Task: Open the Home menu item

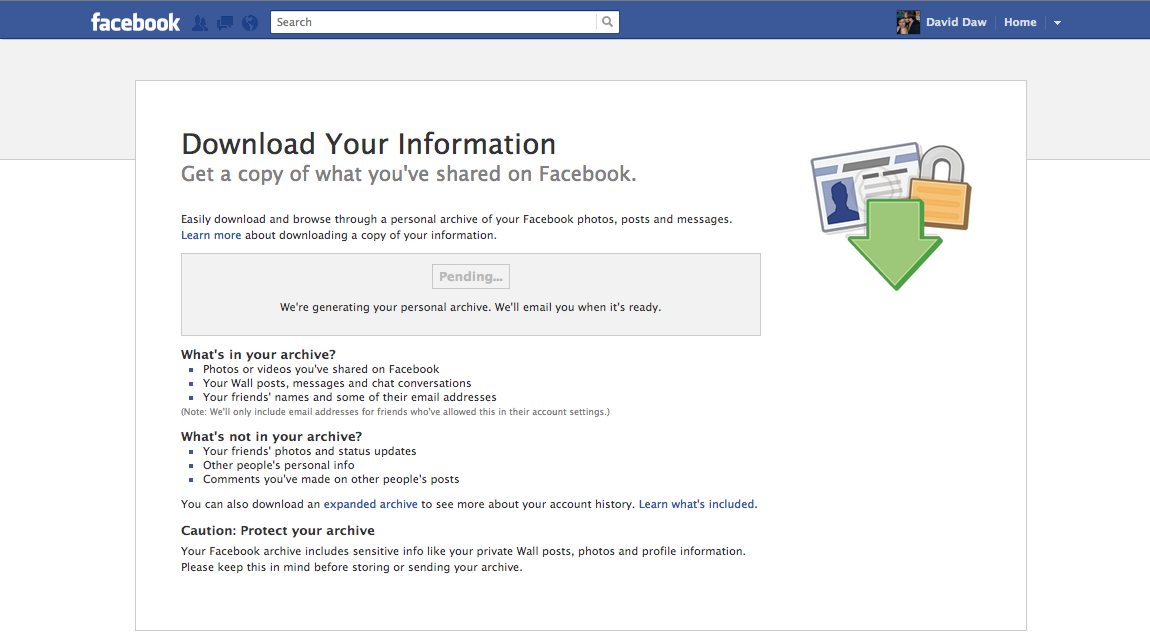Action: pyautogui.click(x=1020, y=22)
